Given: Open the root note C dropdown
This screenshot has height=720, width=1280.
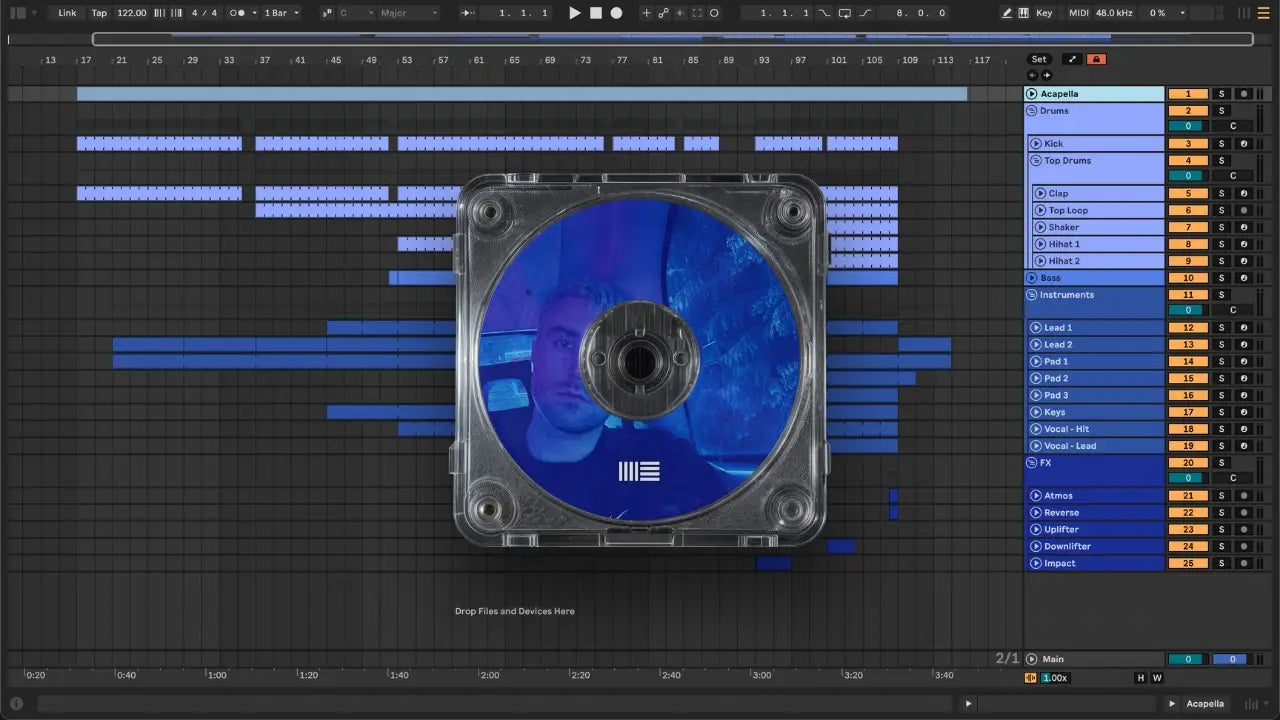Looking at the screenshot, I should (357, 13).
